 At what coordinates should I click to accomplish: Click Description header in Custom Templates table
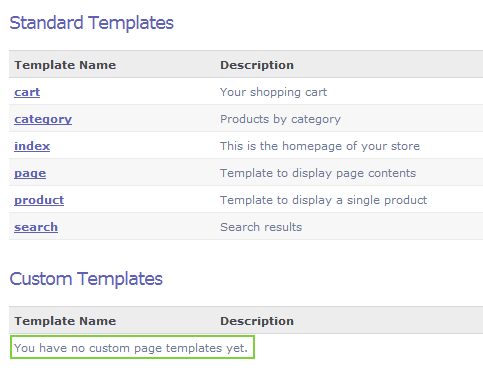(257, 321)
